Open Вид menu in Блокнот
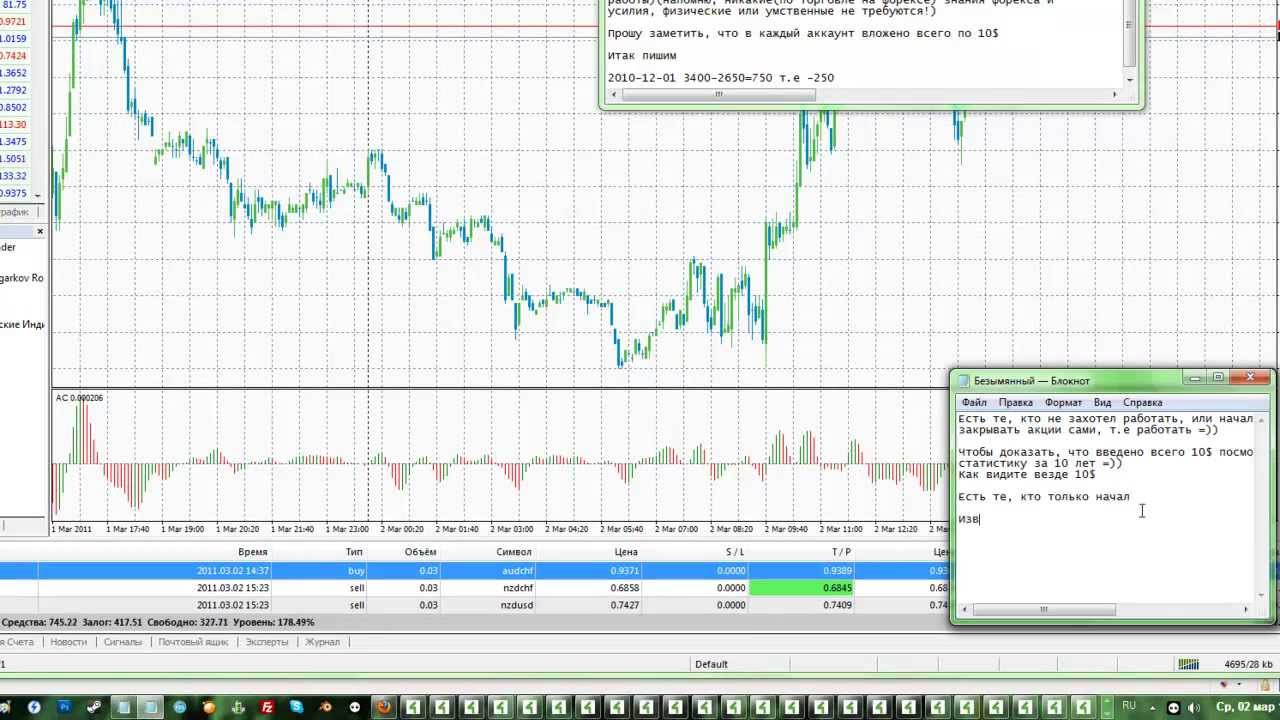This screenshot has height=720, width=1280. [x=1102, y=402]
